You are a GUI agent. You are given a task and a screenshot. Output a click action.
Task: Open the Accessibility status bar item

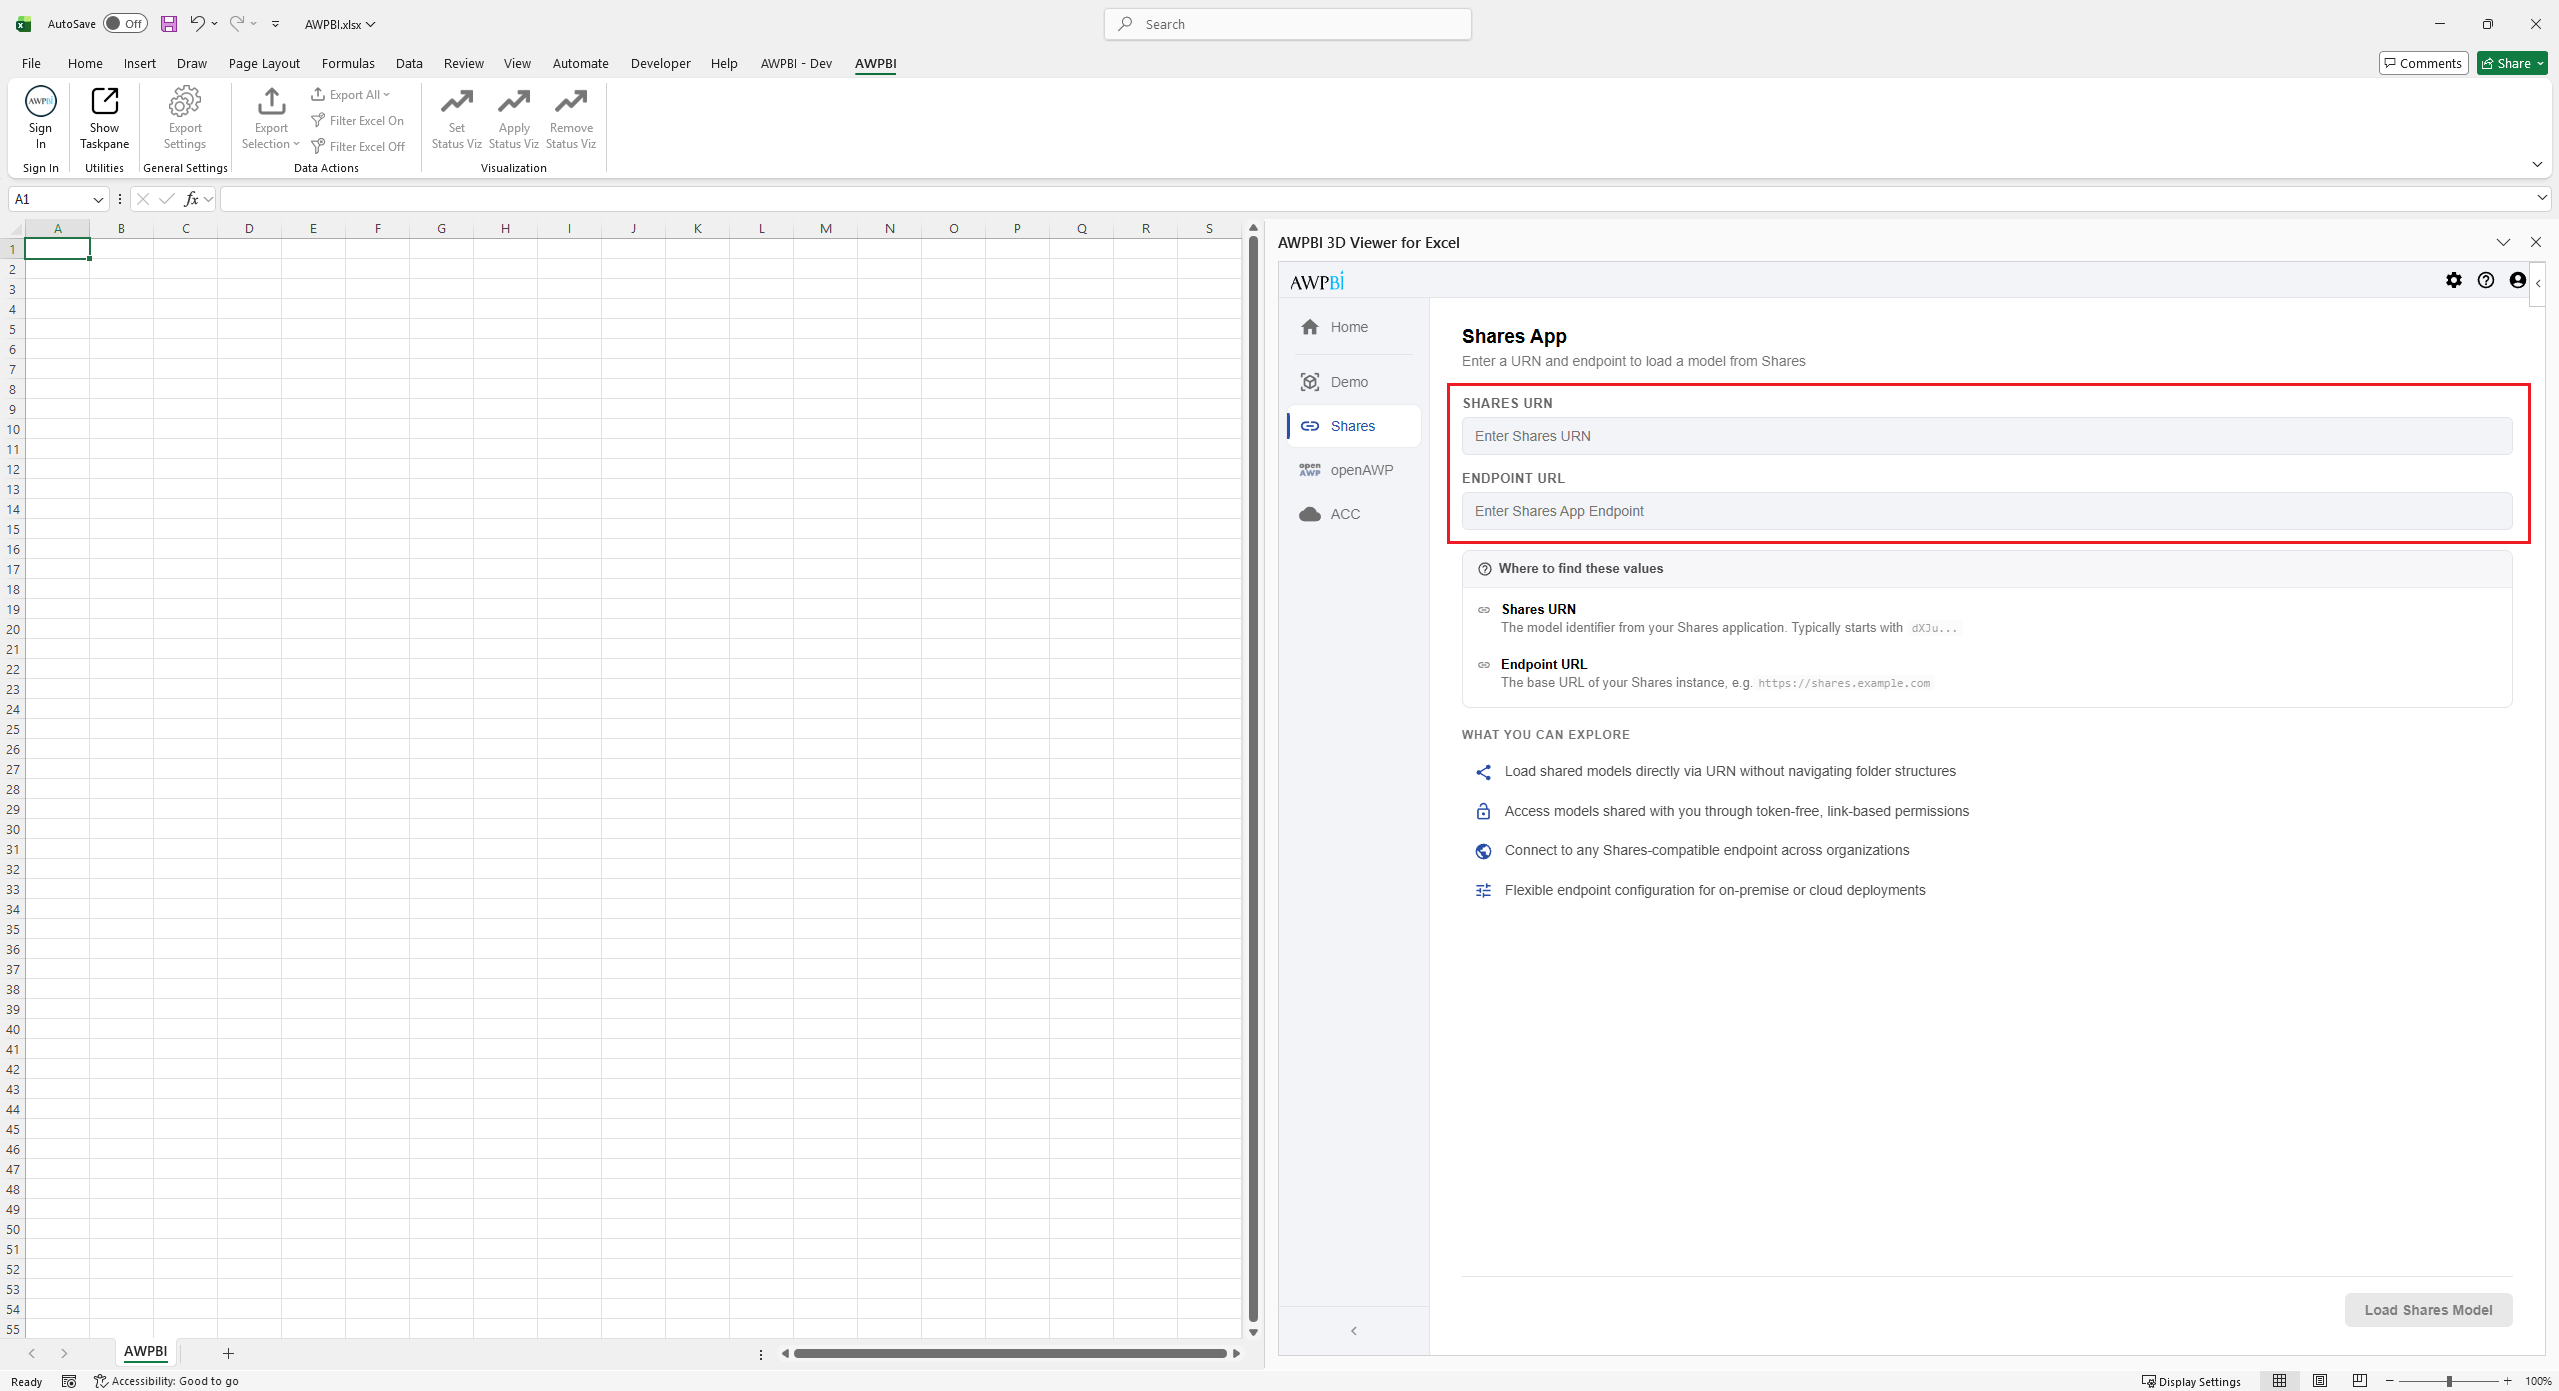click(x=166, y=1381)
